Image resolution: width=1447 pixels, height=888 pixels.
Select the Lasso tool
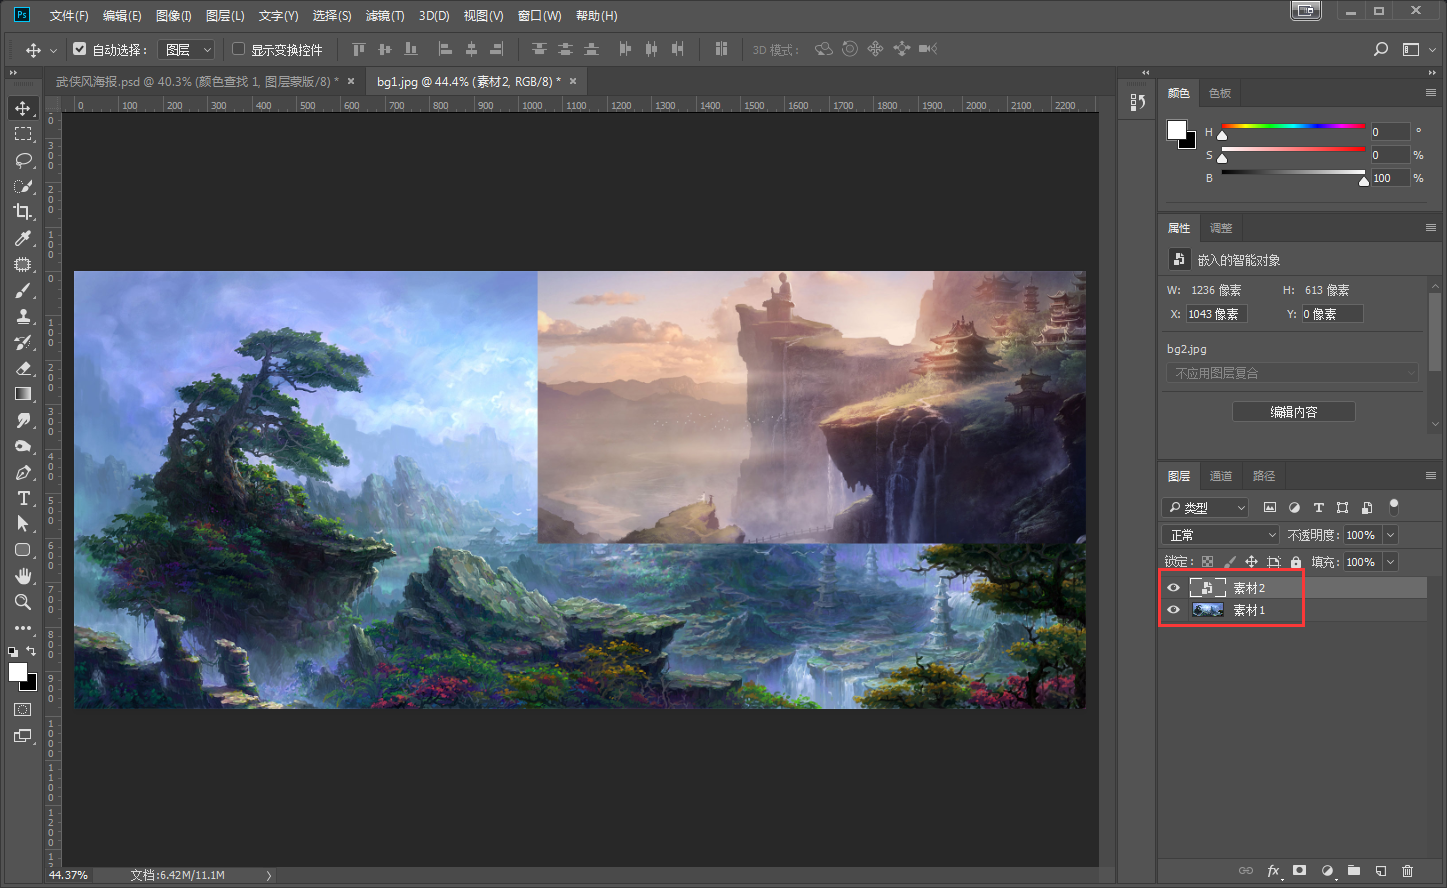click(x=23, y=160)
